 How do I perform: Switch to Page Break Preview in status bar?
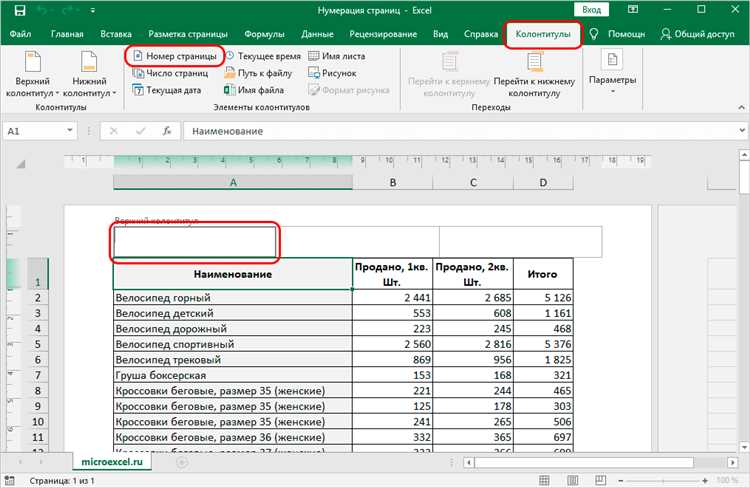(600, 480)
